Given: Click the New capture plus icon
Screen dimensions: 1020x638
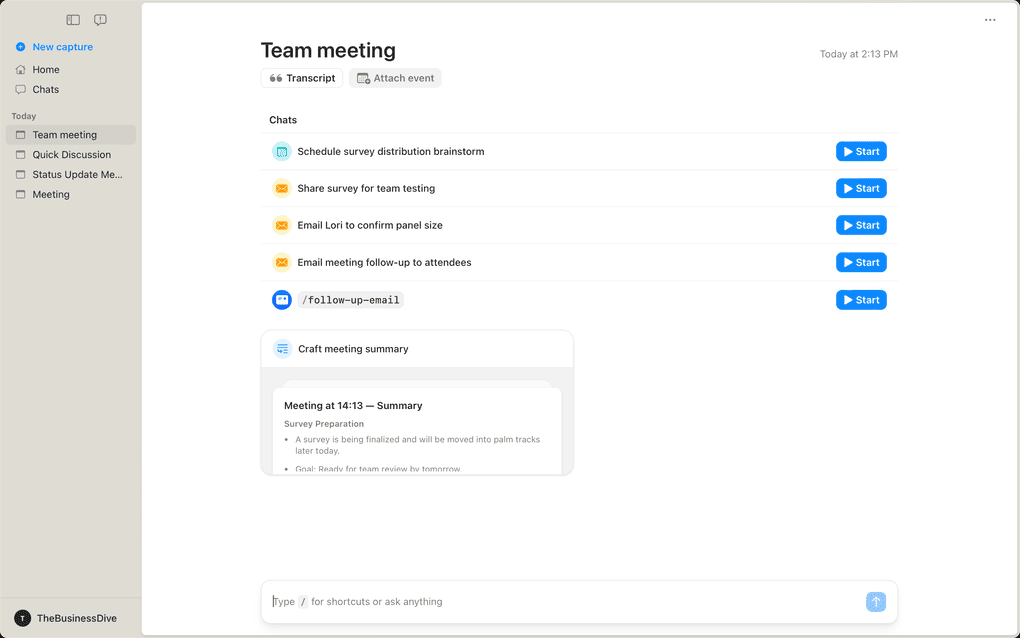Looking at the screenshot, I should coord(21,47).
